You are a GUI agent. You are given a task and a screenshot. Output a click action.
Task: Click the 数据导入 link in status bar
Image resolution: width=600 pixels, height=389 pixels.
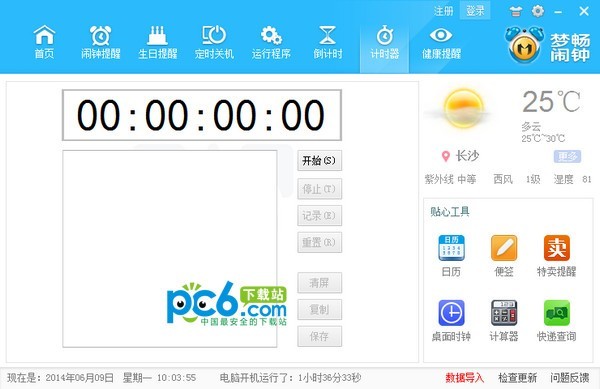(465, 378)
